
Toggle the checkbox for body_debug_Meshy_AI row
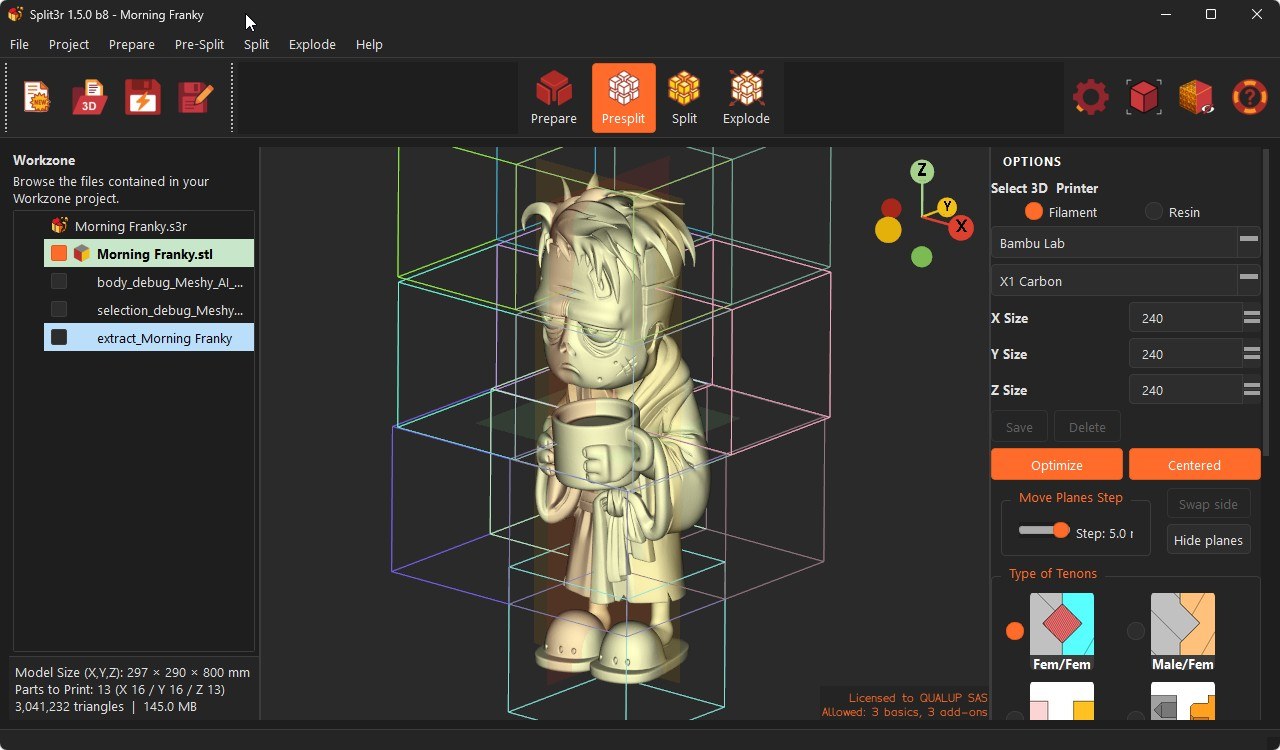pyautogui.click(x=59, y=282)
